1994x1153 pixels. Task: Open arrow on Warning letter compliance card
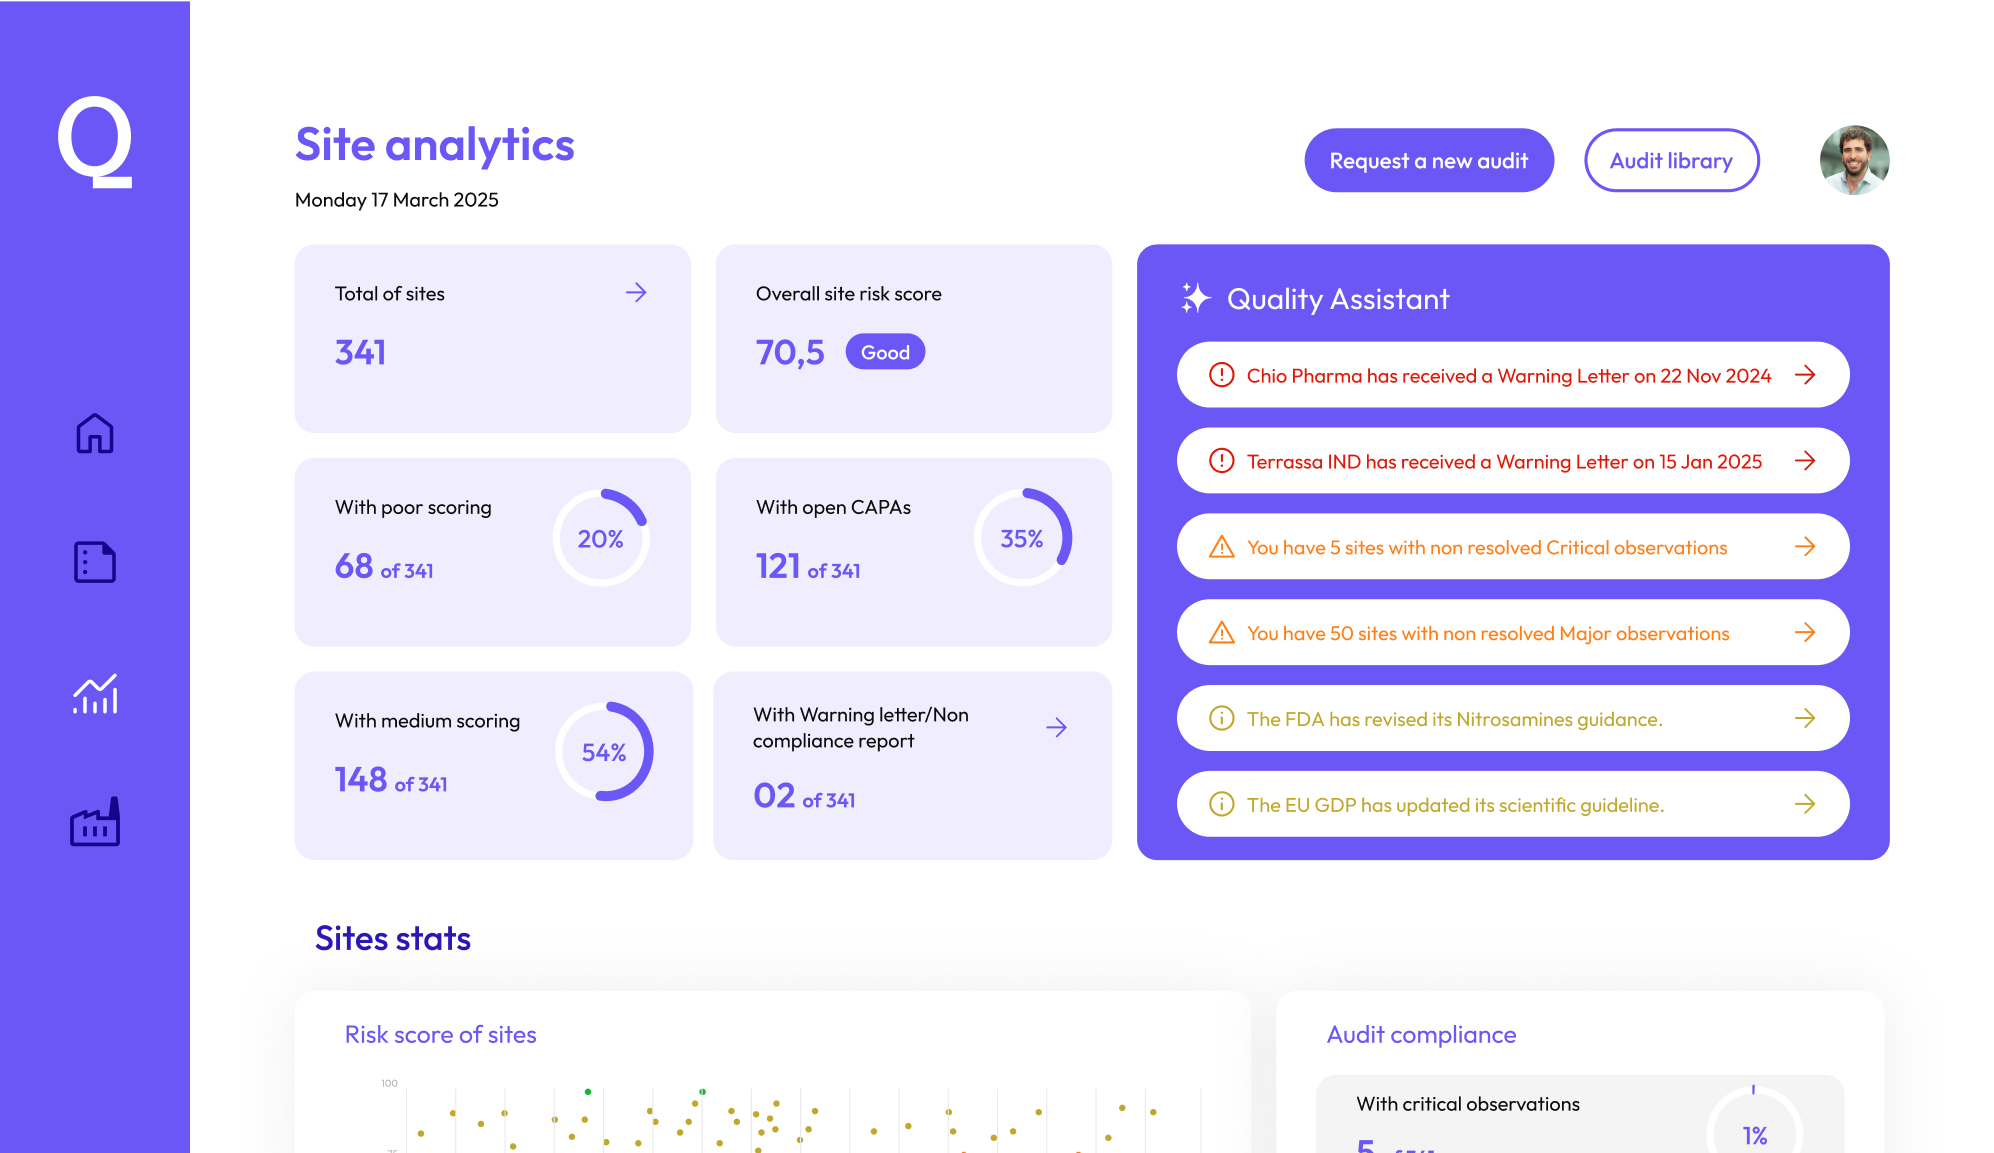[1056, 727]
